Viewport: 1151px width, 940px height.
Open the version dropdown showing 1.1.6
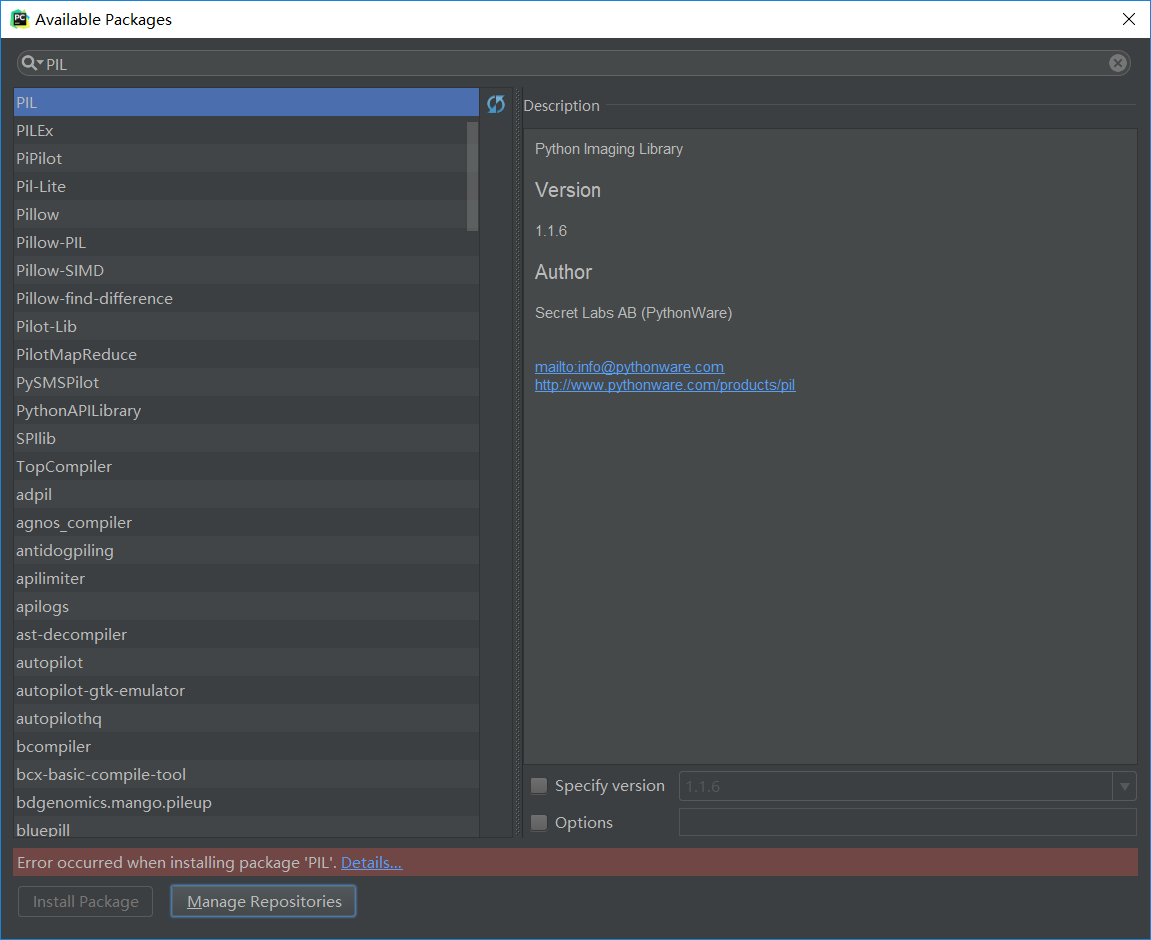pos(1124,786)
